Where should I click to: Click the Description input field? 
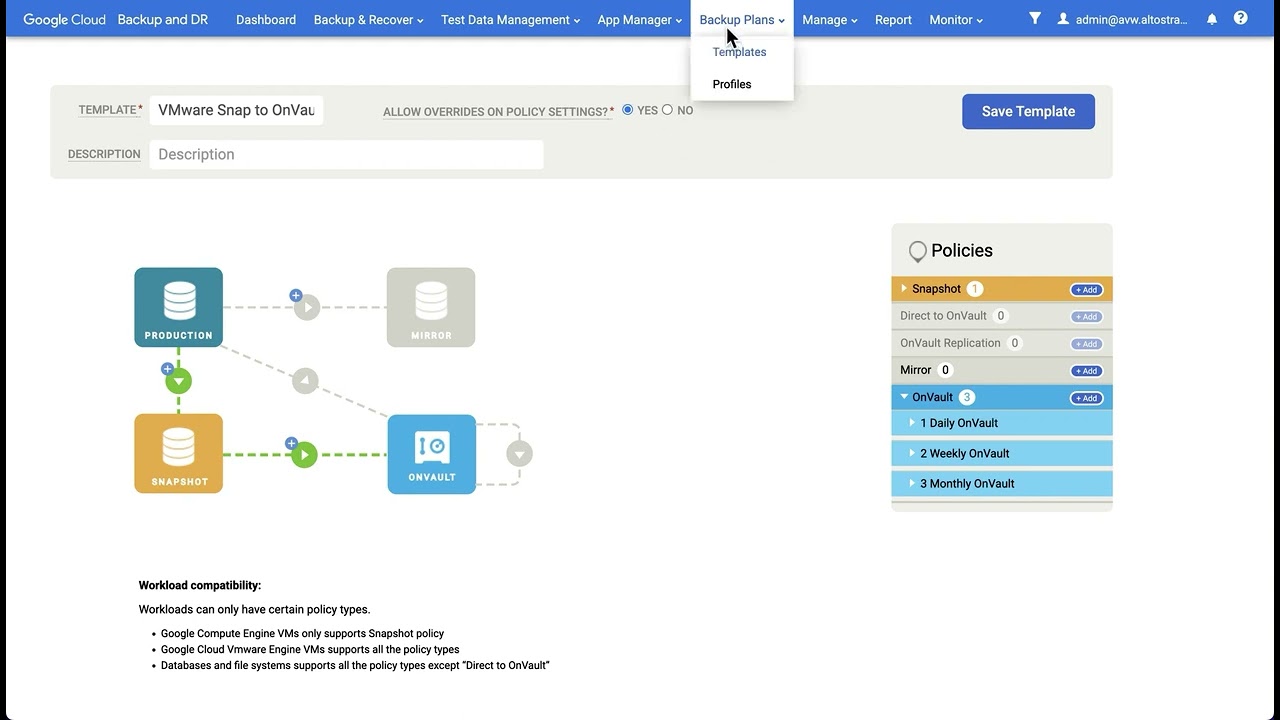[346, 154]
